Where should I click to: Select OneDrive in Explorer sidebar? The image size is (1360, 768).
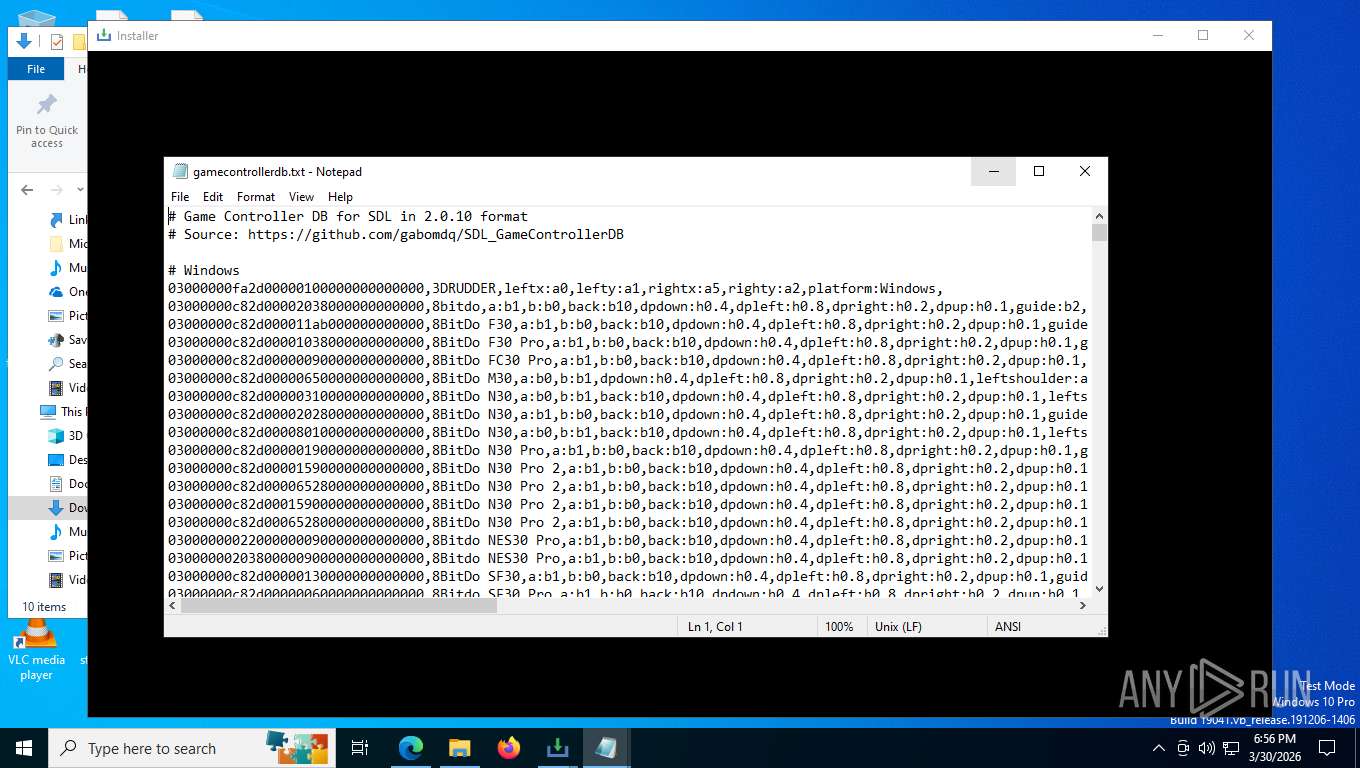[x=68, y=292]
